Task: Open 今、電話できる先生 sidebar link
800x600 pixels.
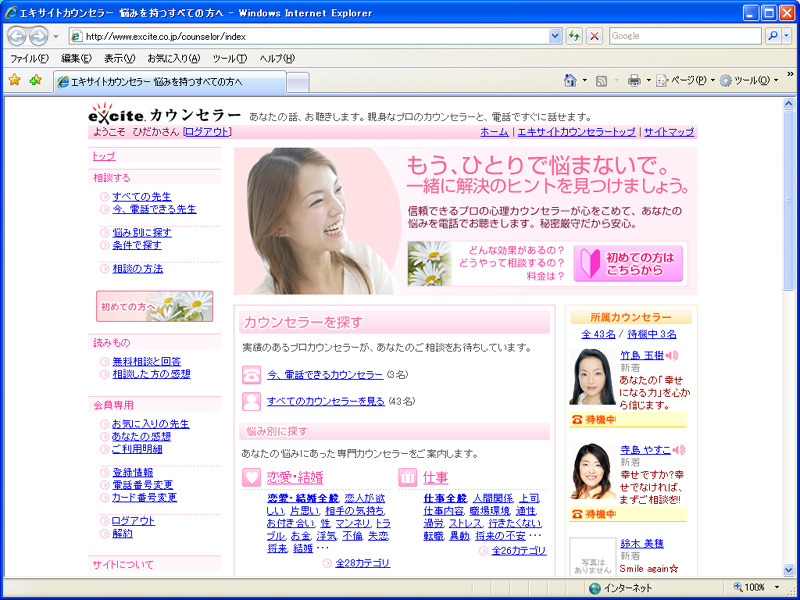Action: tap(154, 209)
